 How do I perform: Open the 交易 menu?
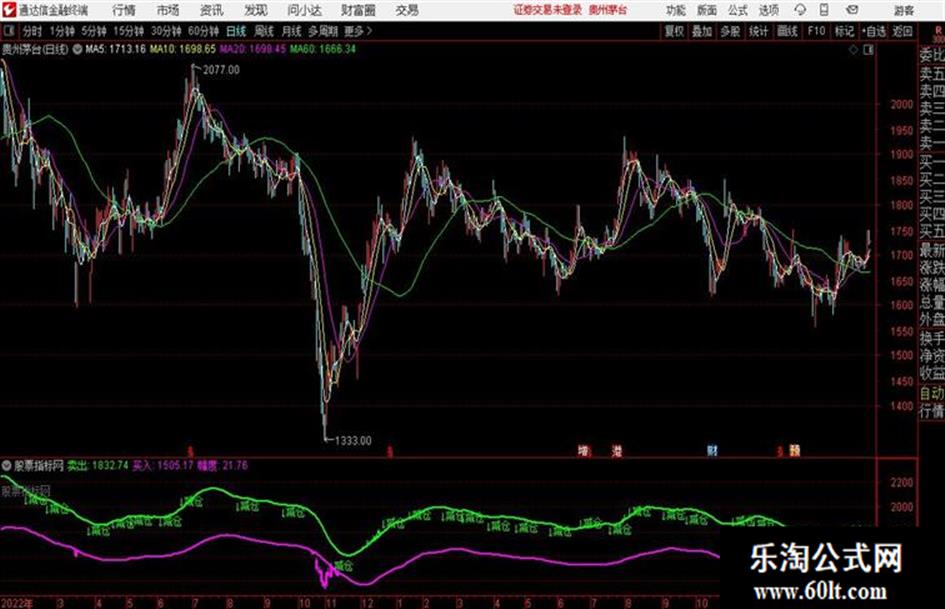[407, 10]
